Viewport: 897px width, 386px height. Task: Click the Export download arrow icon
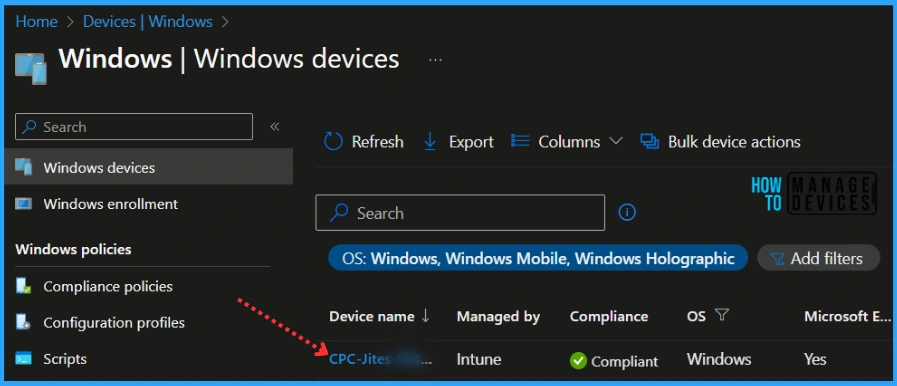[430, 141]
